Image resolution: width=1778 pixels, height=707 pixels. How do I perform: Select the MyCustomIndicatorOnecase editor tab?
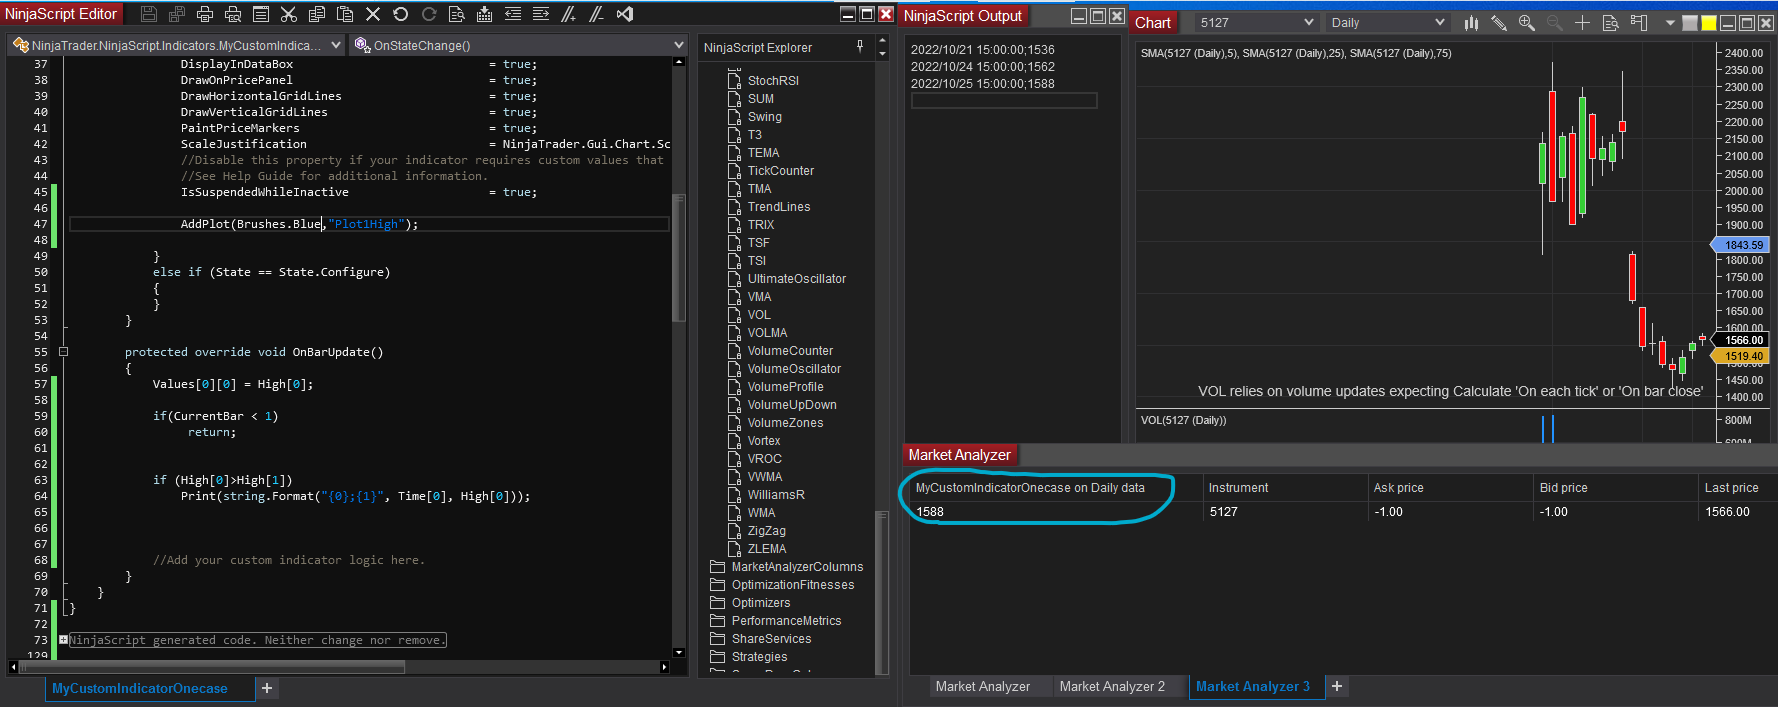pyautogui.click(x=140, y=689)
